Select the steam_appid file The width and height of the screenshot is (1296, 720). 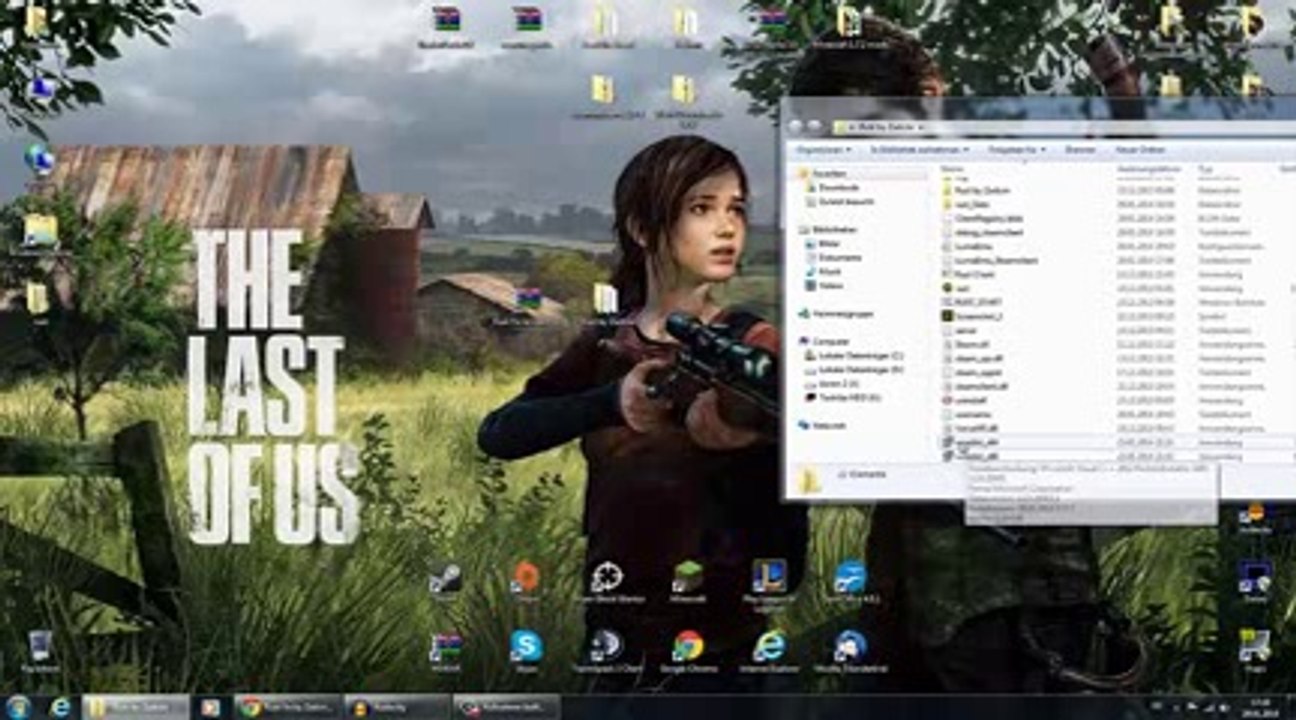974,371
